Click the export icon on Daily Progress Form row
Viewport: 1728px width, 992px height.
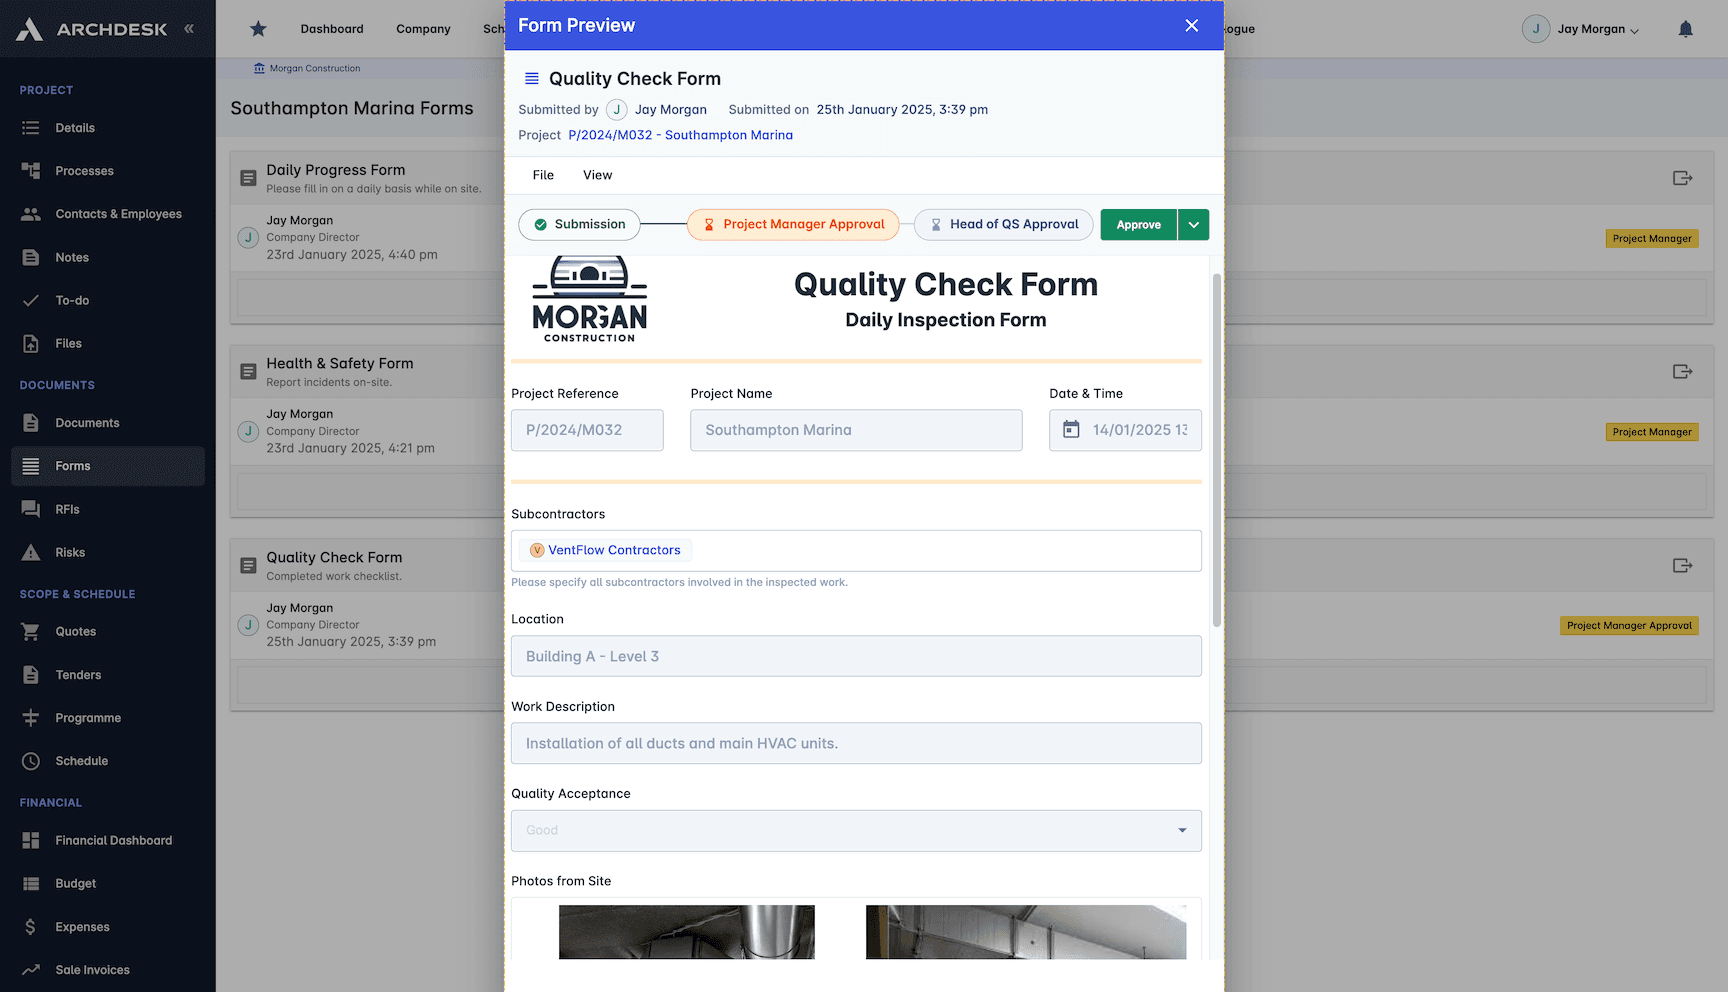click(1682, 177)
